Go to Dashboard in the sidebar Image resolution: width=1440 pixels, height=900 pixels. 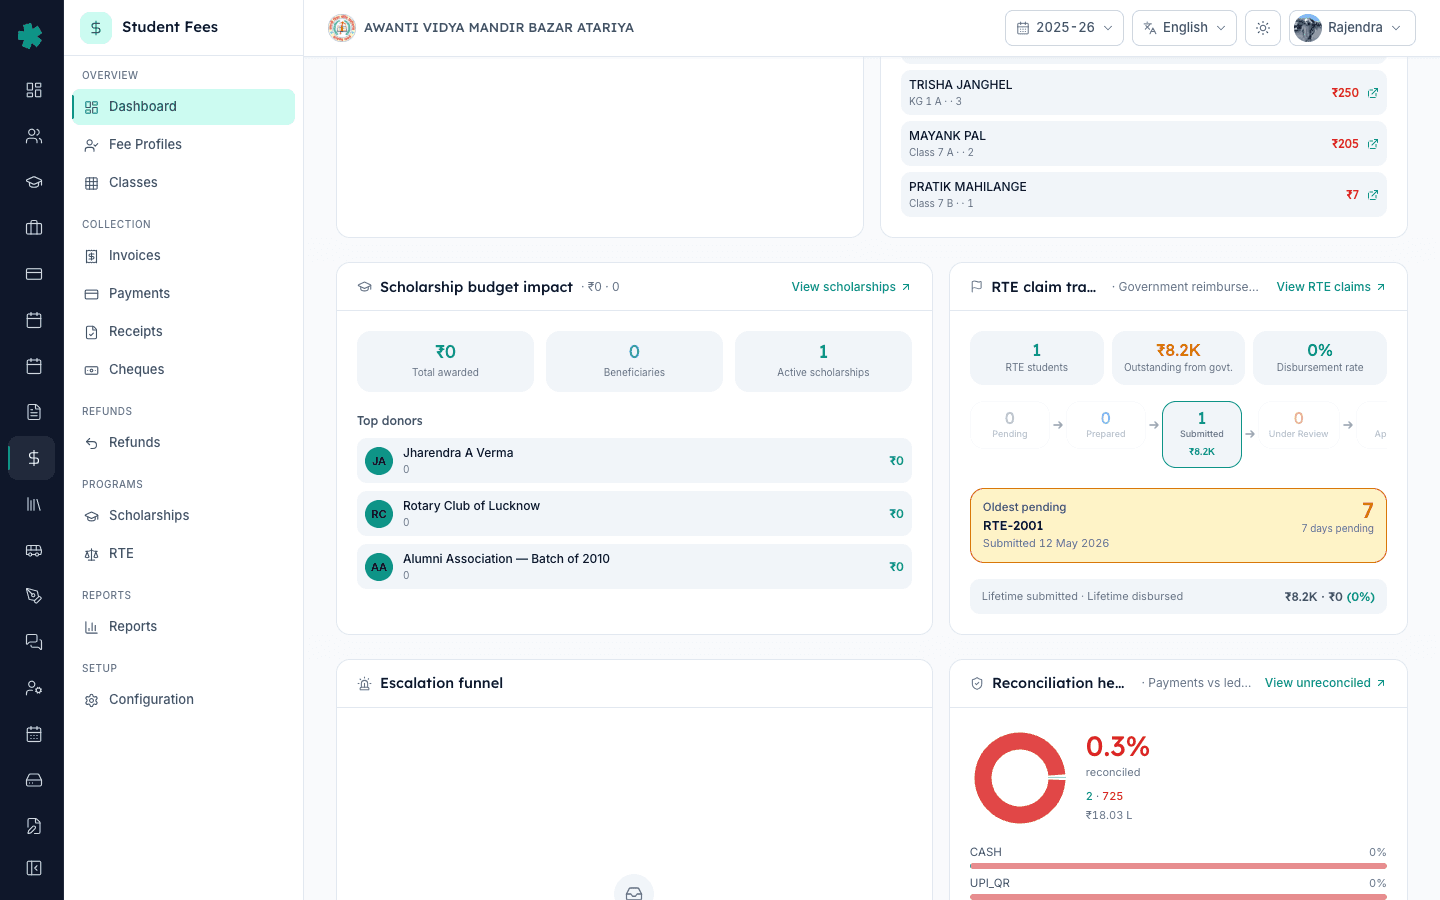click(183, 107)
